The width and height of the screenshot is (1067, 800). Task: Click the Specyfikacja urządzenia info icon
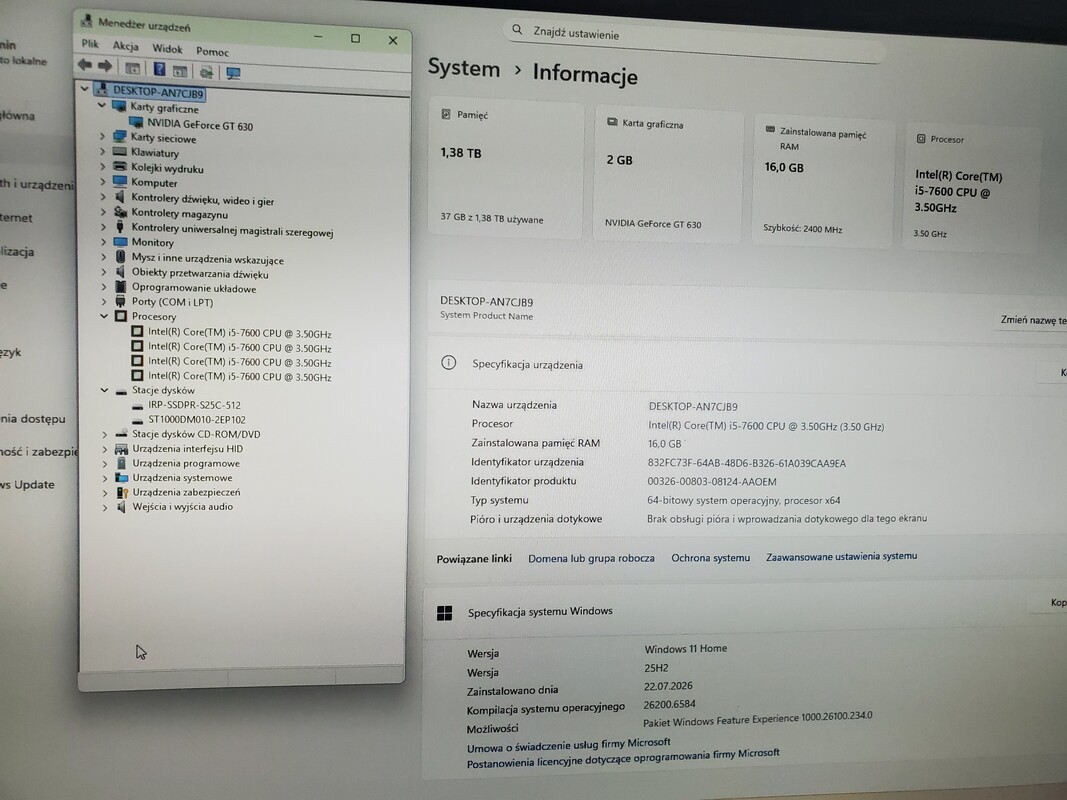[448, 363]
